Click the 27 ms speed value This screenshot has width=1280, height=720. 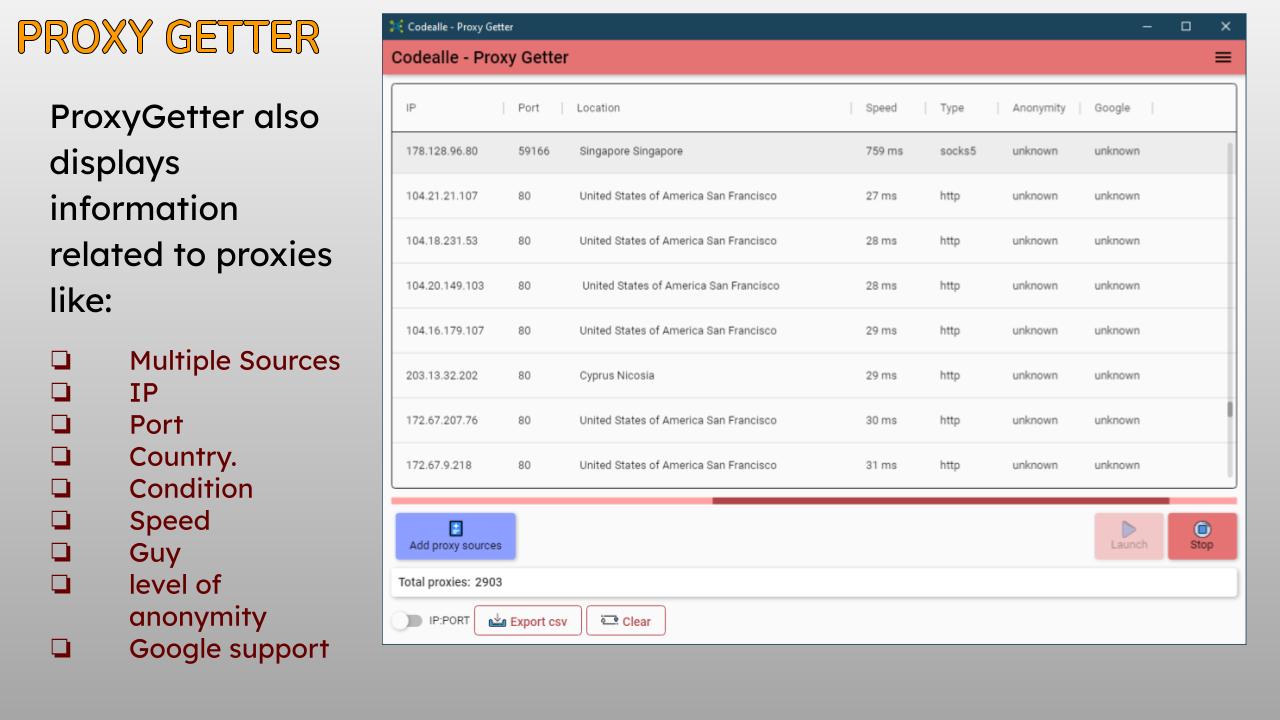coord(881,196)
